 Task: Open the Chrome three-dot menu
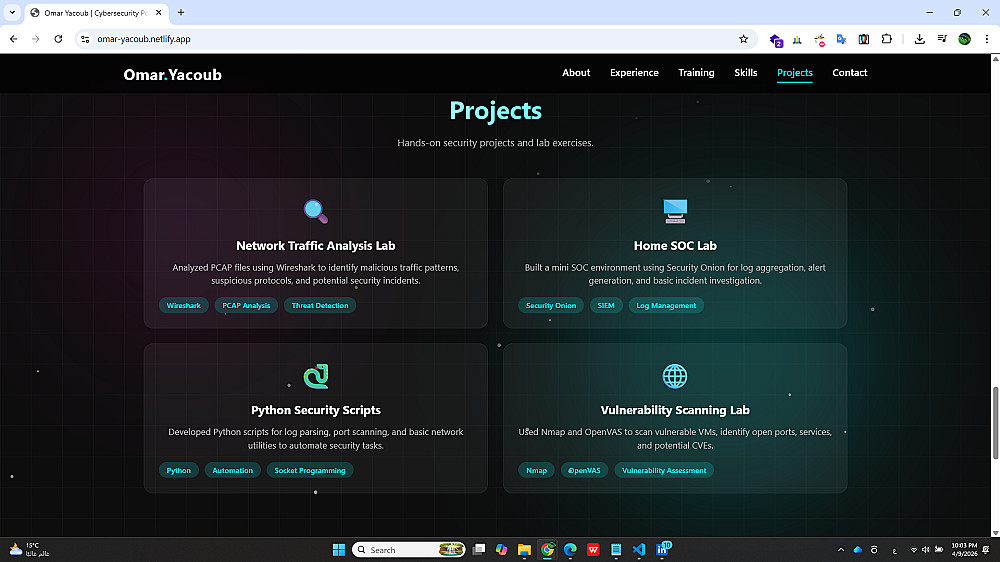(x=987, y=39)
